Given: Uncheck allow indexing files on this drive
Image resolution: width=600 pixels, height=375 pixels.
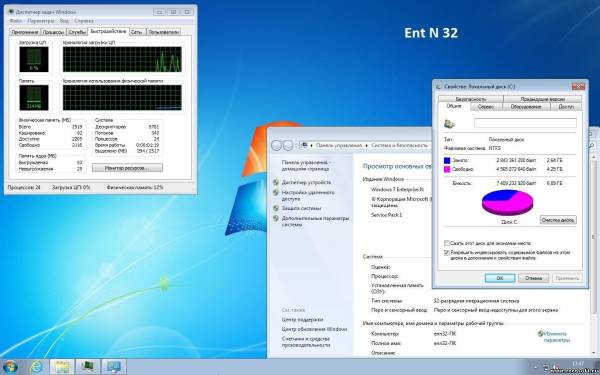Looking at the screenshot, I should [446, 253].
